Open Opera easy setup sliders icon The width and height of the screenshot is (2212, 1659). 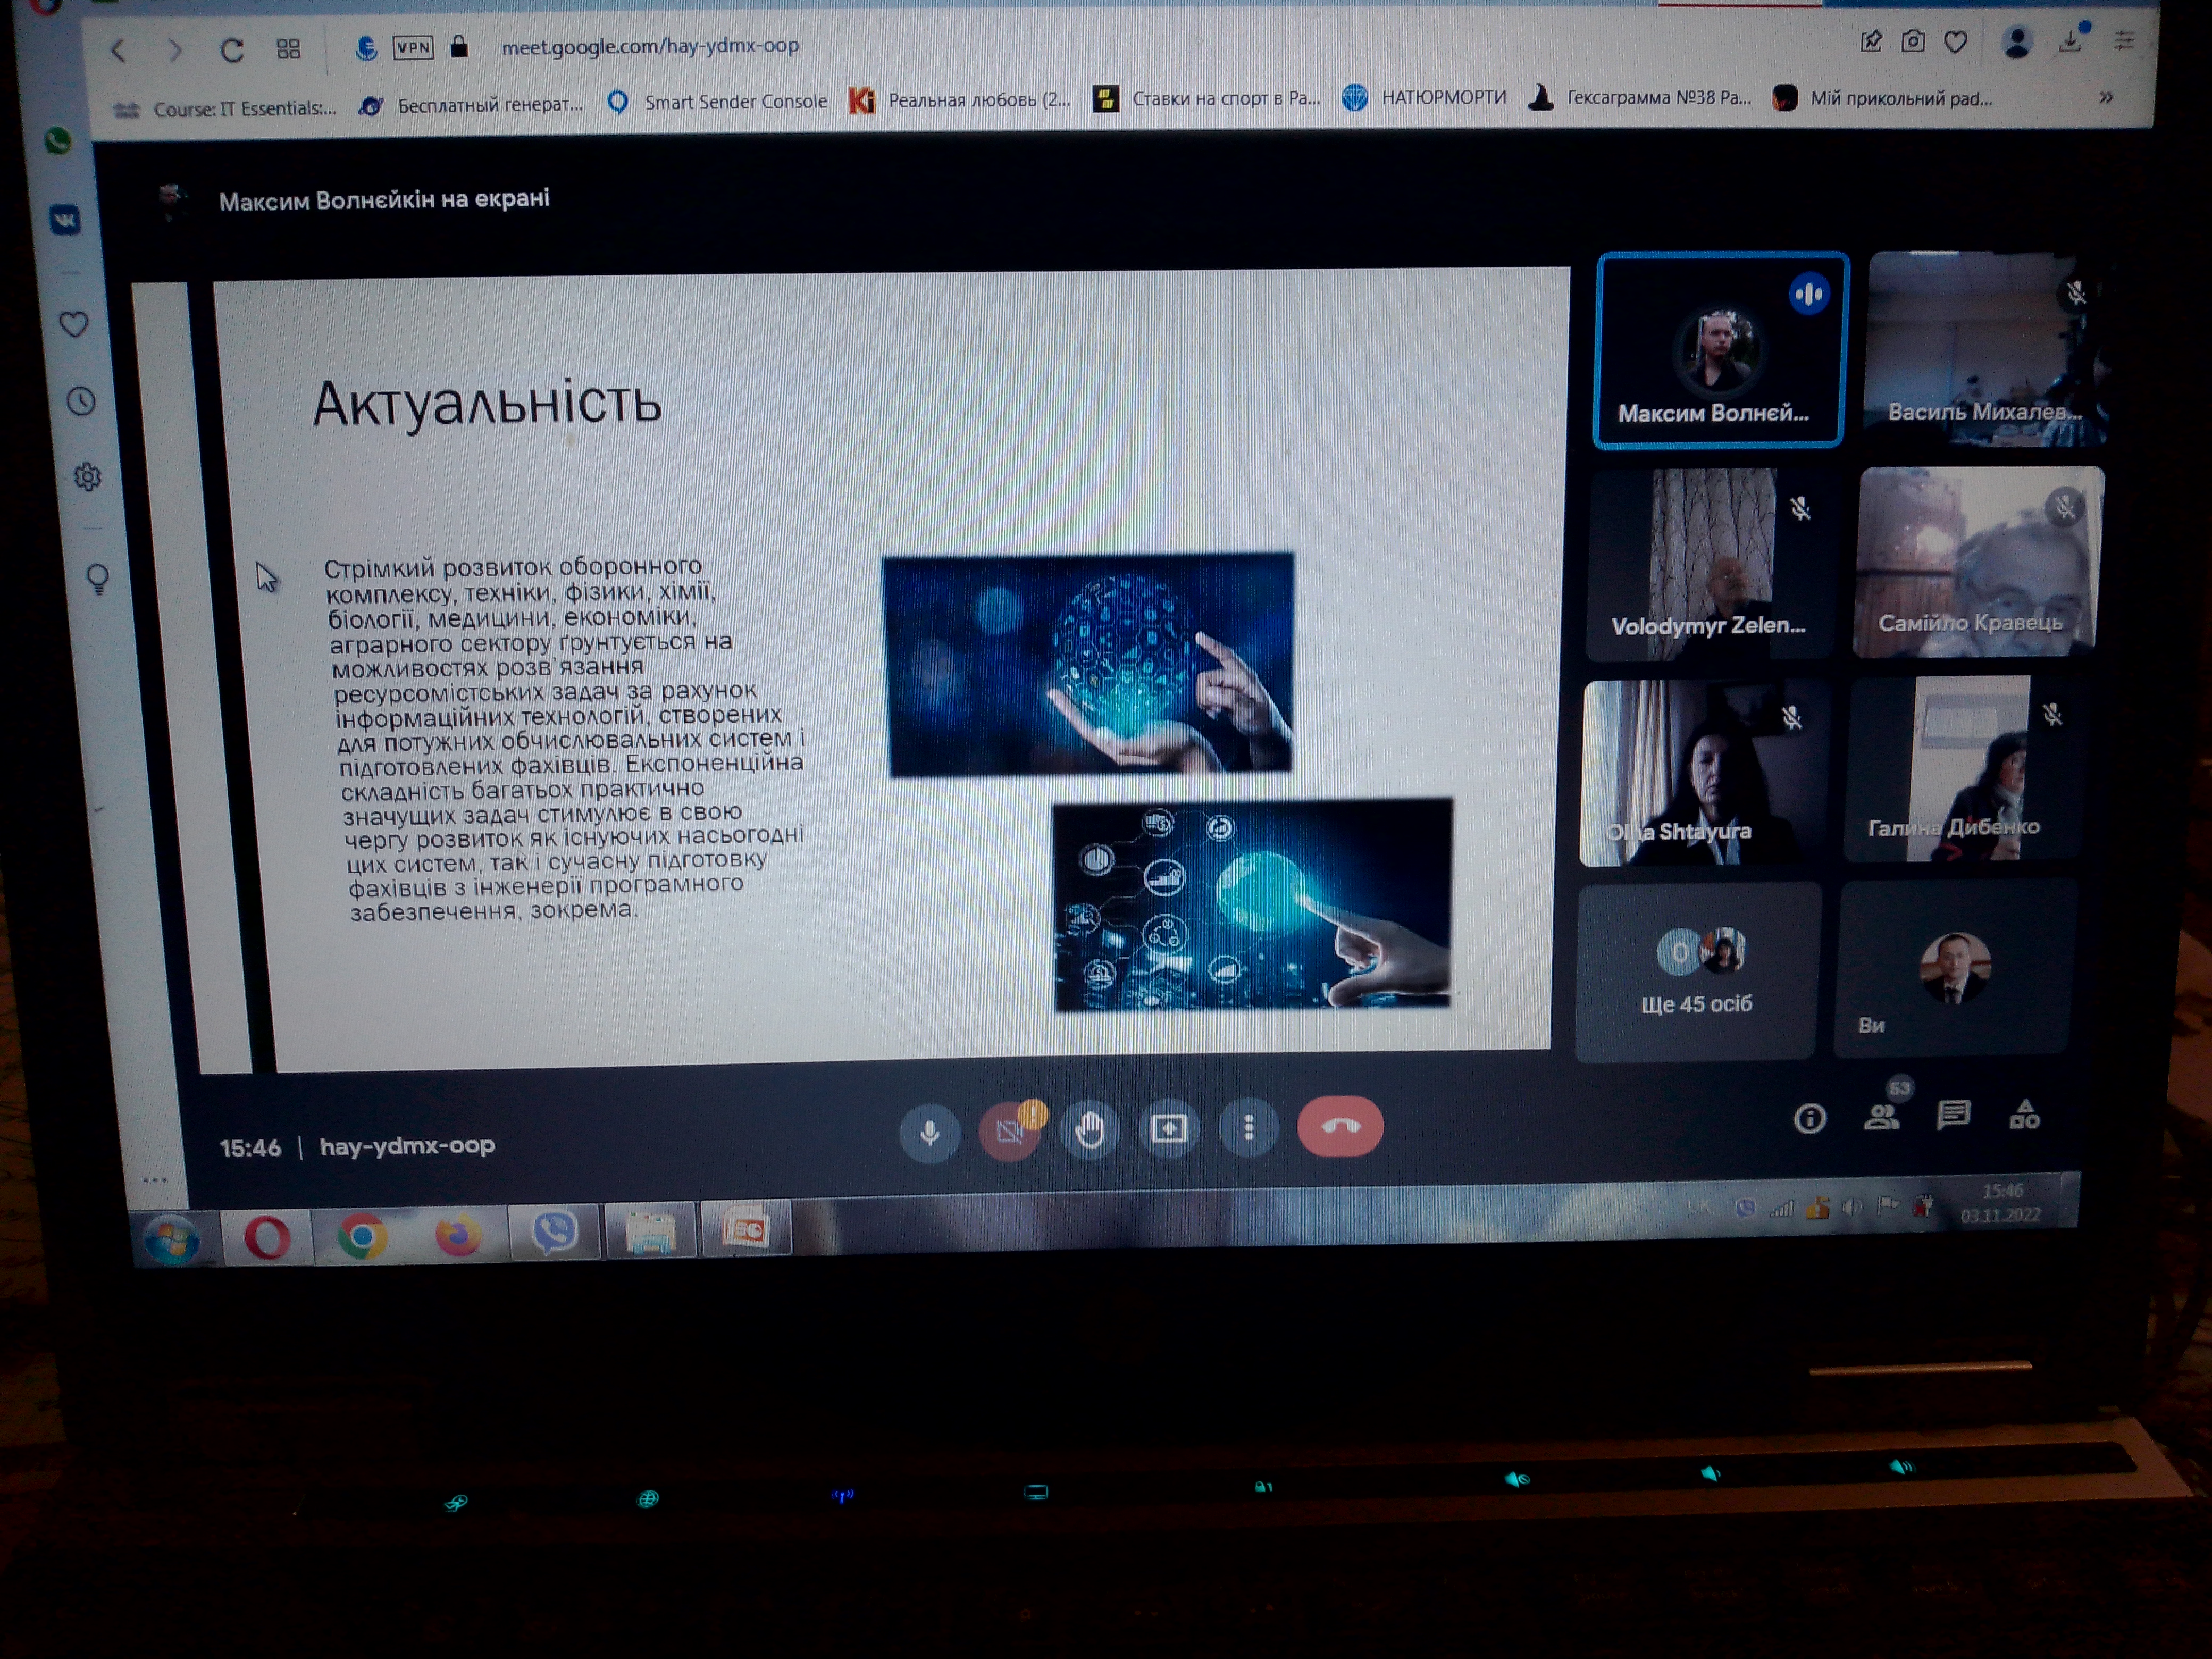(2124, 40)
